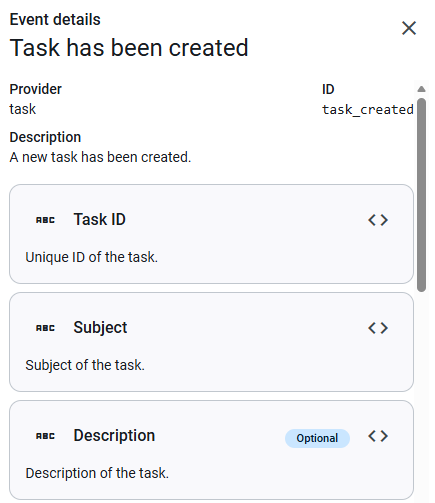
Task: Click the provider value 'task'
Action: pos(23,109)
